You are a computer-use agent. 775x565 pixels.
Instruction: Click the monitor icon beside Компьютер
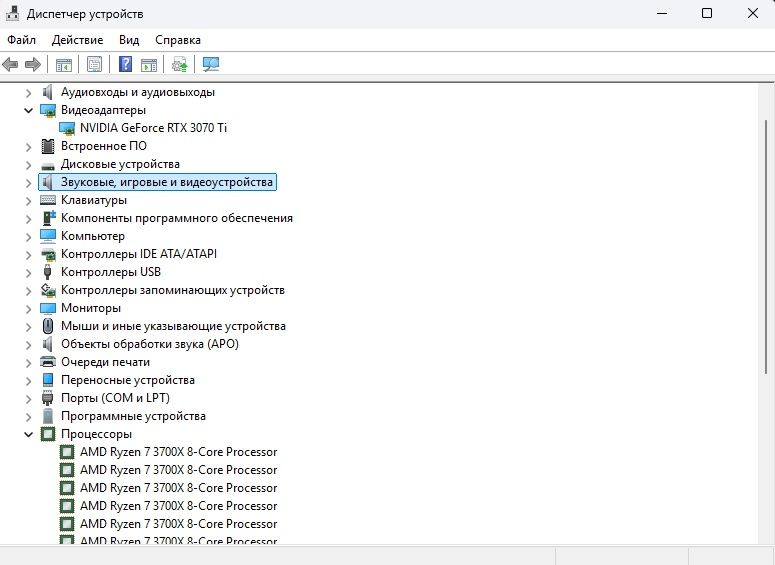click(x=48, y=236)
